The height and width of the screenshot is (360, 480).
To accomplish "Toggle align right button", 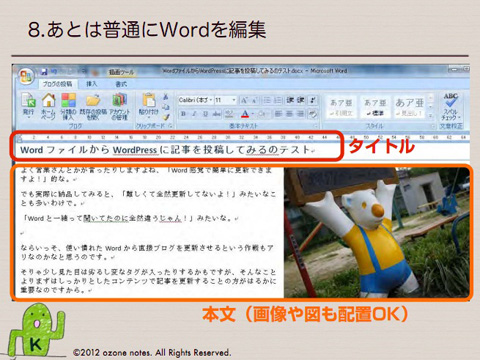I will point(300,114).
